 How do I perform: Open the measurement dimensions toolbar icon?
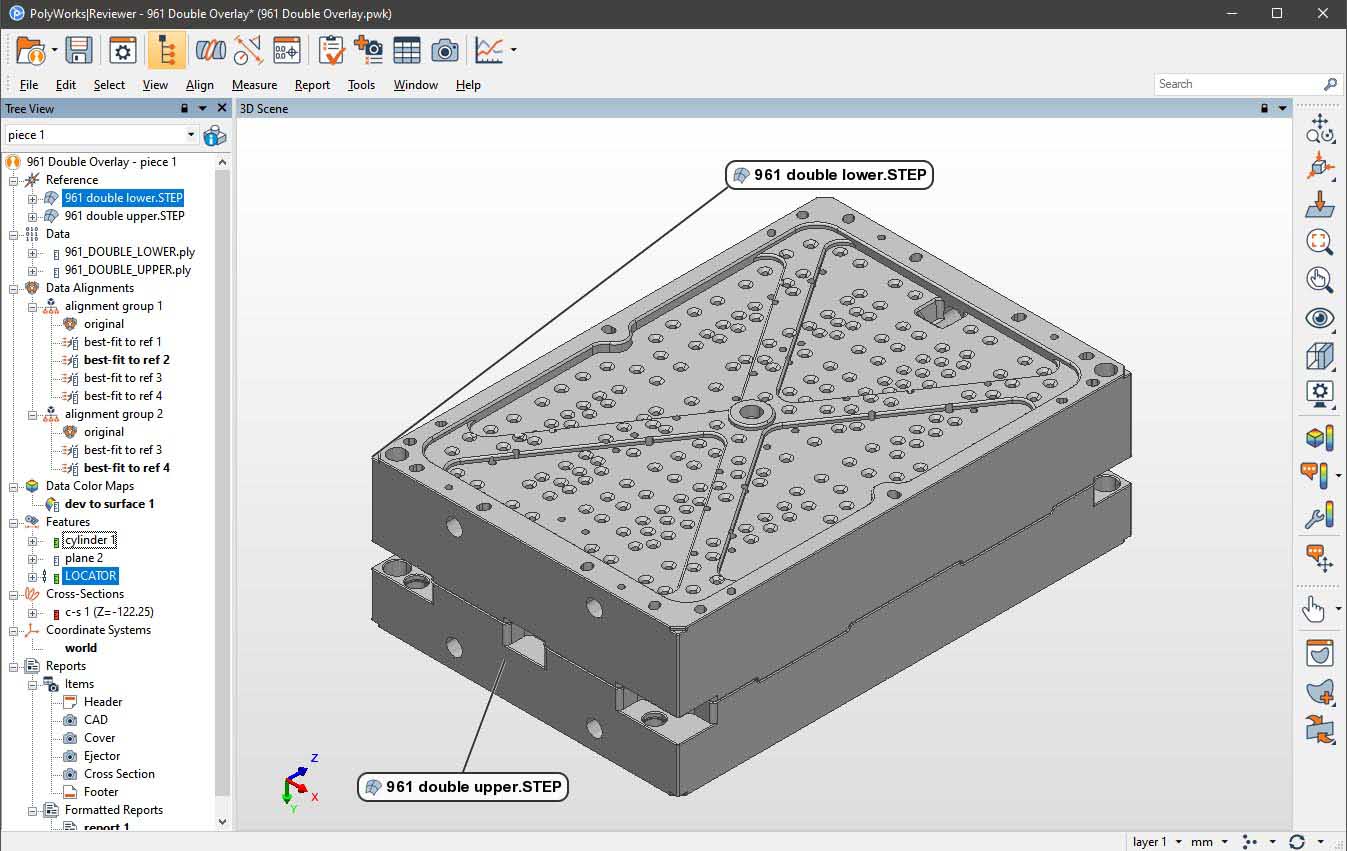[x=248, y=50]
